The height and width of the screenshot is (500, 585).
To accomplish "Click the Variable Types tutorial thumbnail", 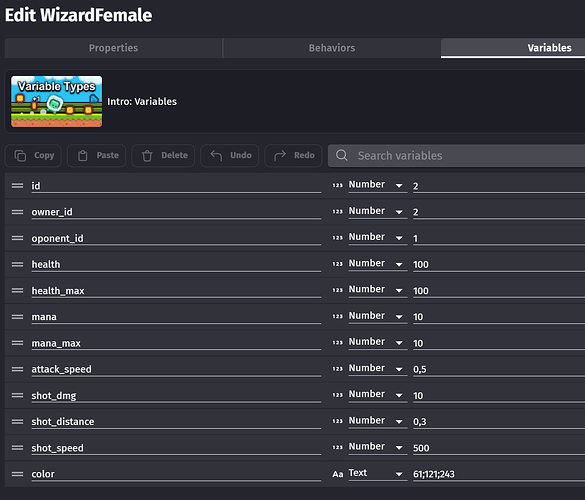I will [56, 101].
